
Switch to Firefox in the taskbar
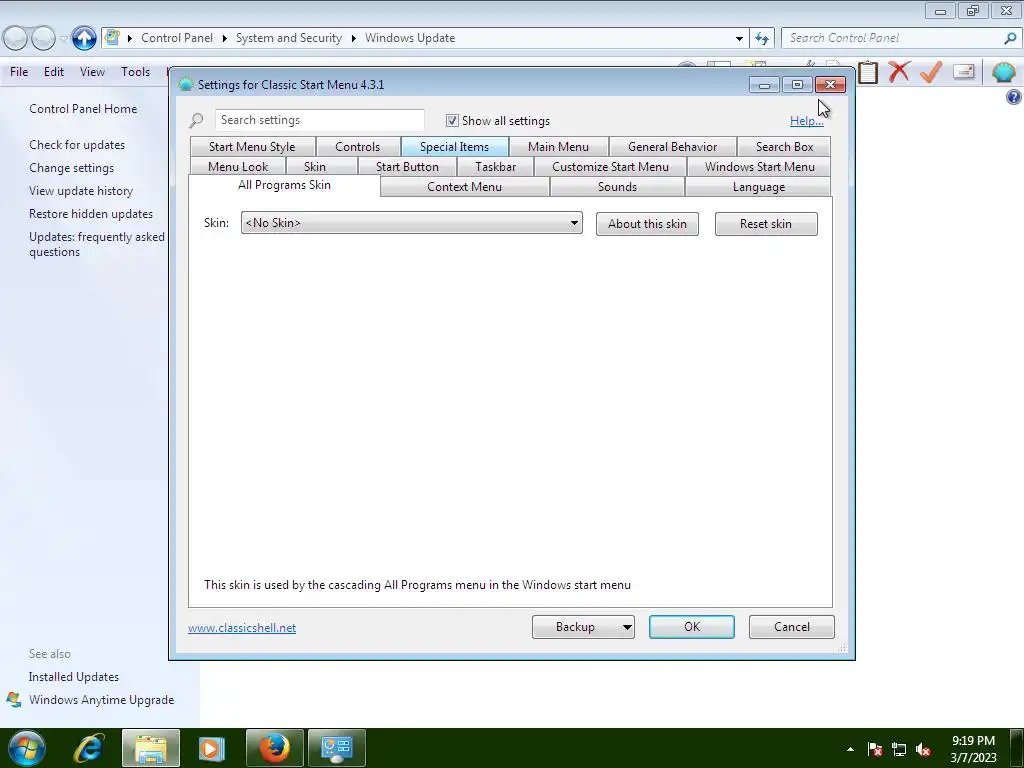coord(274,748)
